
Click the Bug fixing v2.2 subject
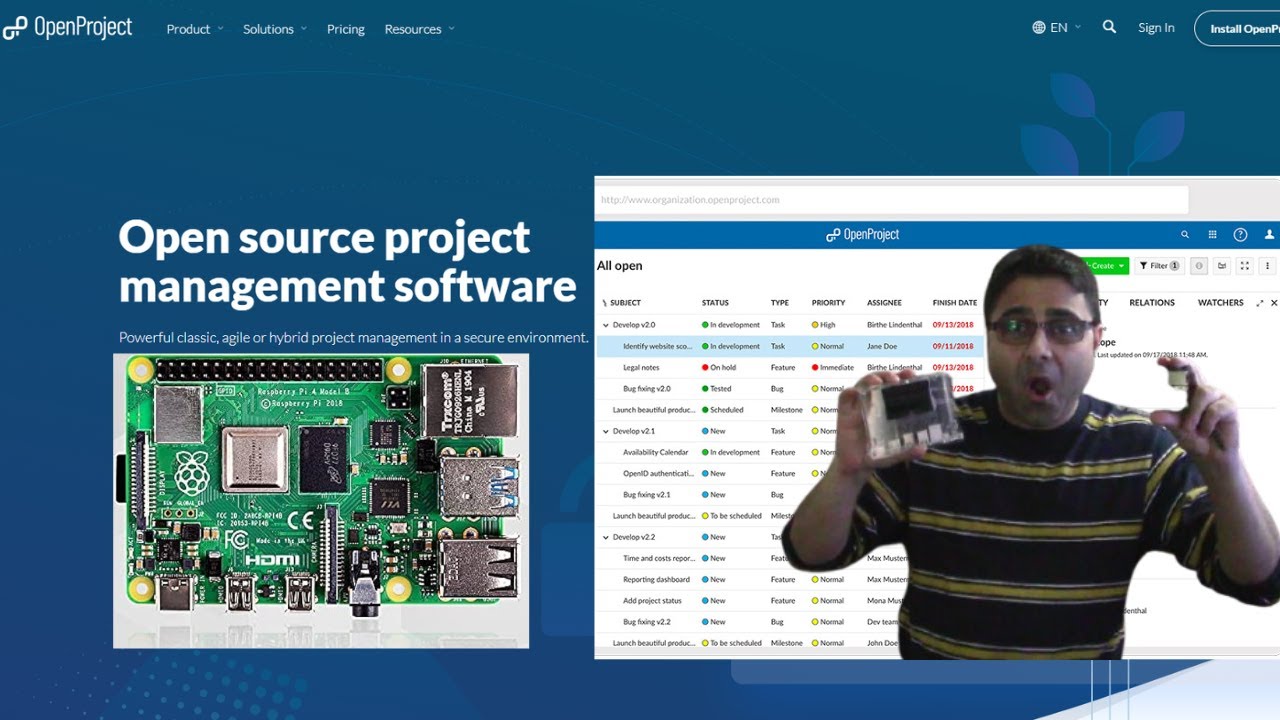pyautogui.click(x=647, y=622)
